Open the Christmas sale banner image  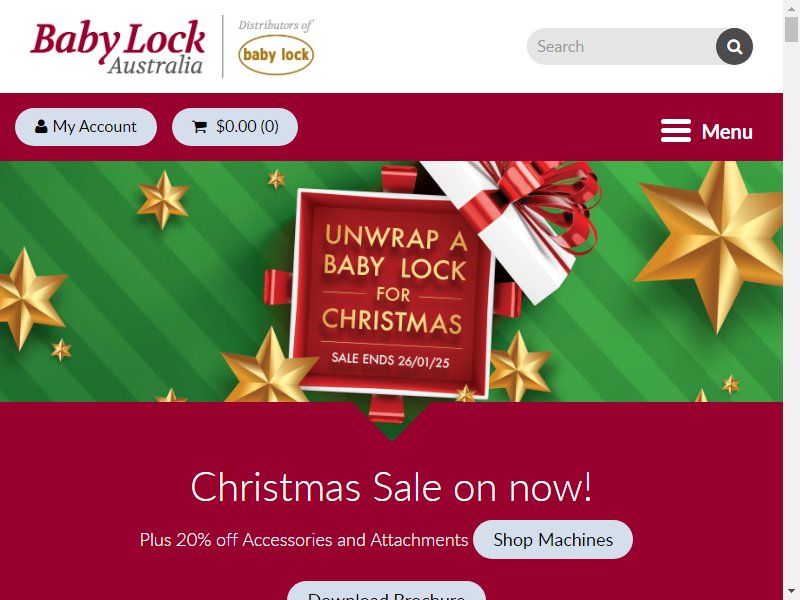[x=391, y=282]
